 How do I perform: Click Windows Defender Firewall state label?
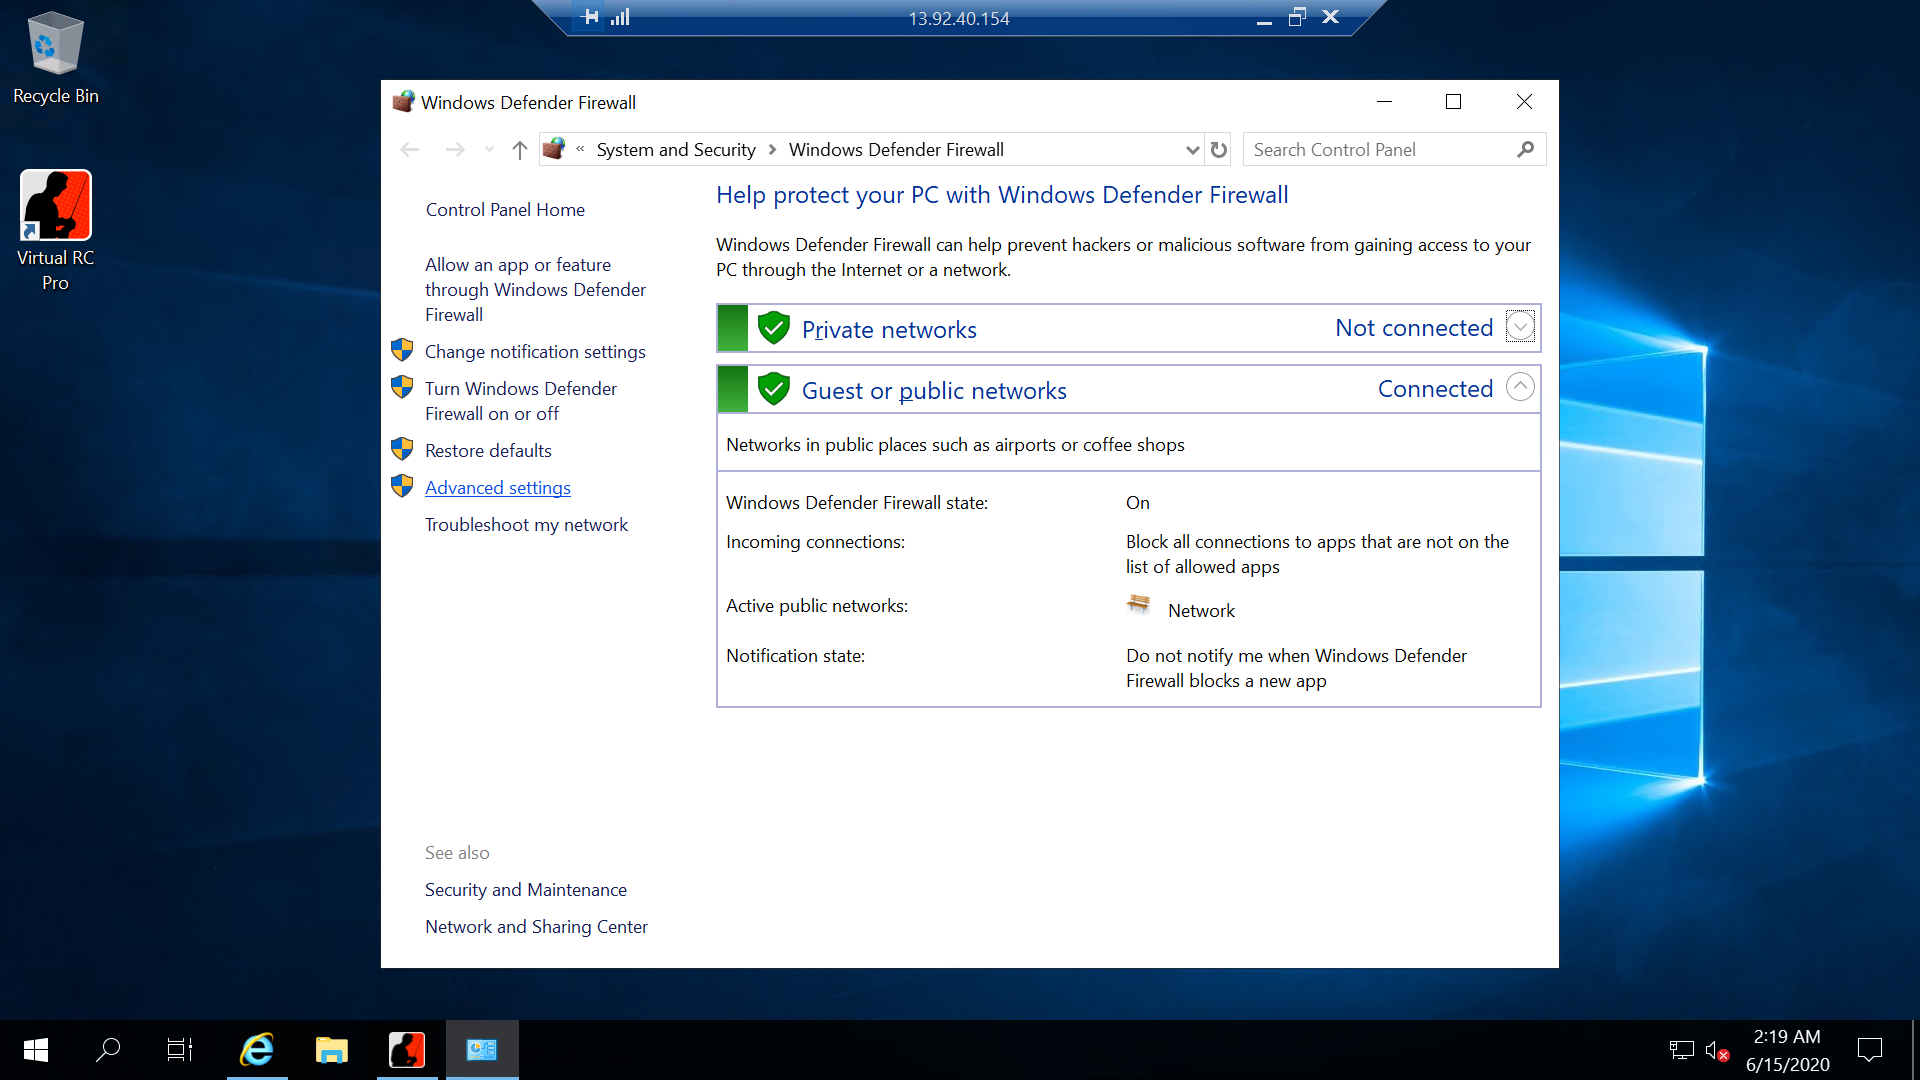tap(857, 503)
